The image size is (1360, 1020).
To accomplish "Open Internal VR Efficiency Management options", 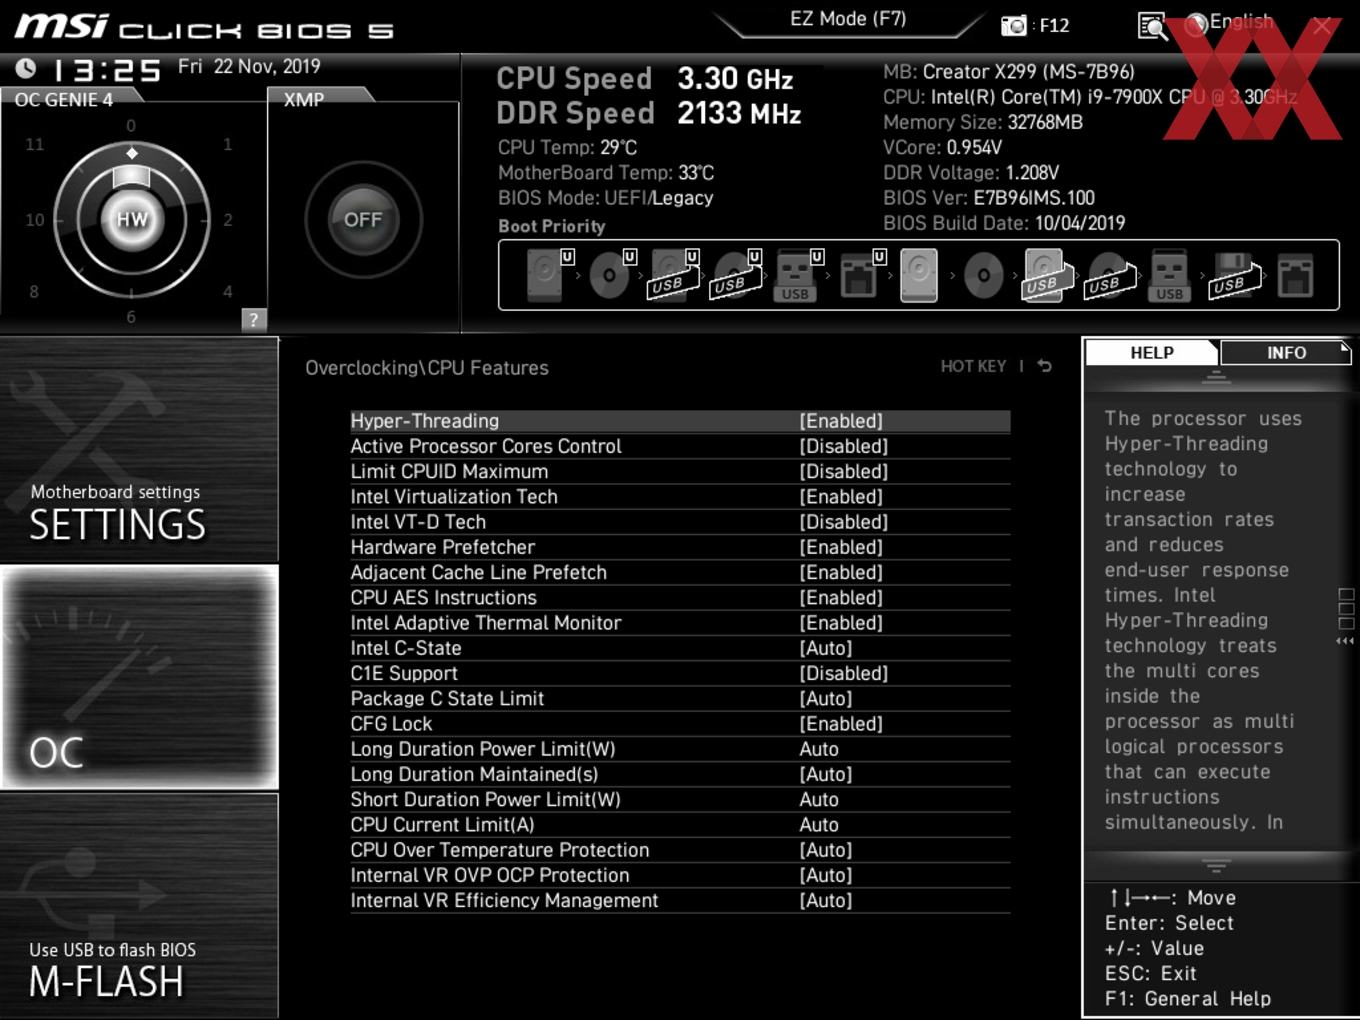I will click(x=680, y=900).
